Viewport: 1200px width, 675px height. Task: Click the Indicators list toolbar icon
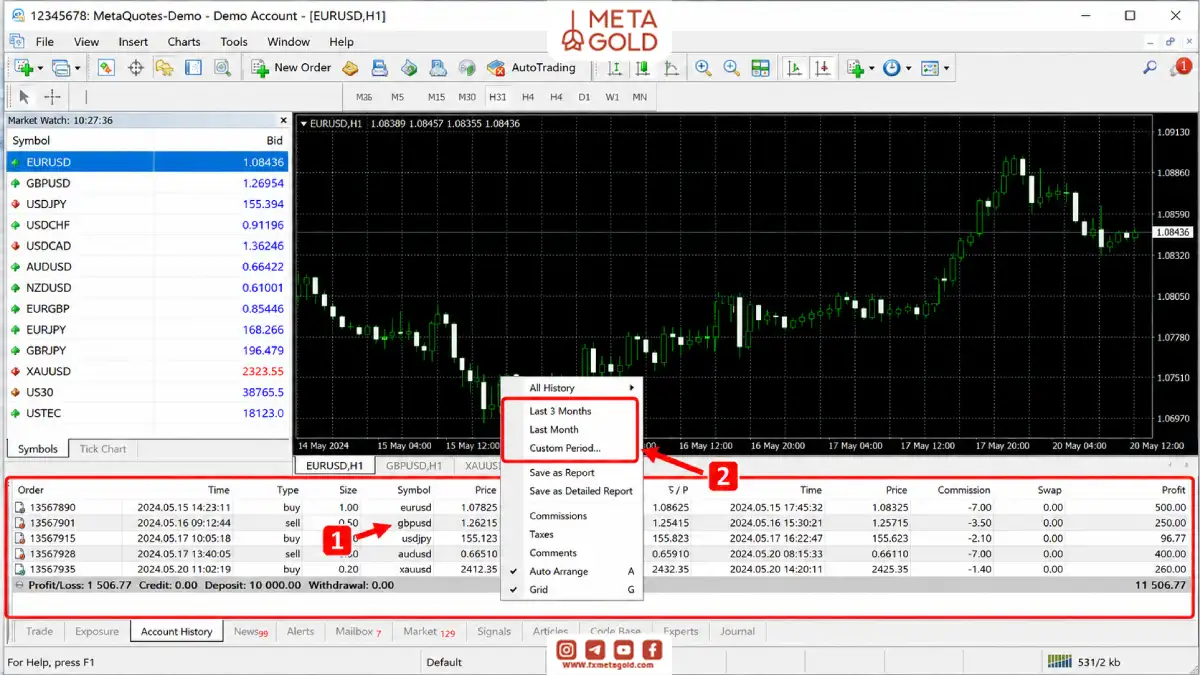click(855, 68)
